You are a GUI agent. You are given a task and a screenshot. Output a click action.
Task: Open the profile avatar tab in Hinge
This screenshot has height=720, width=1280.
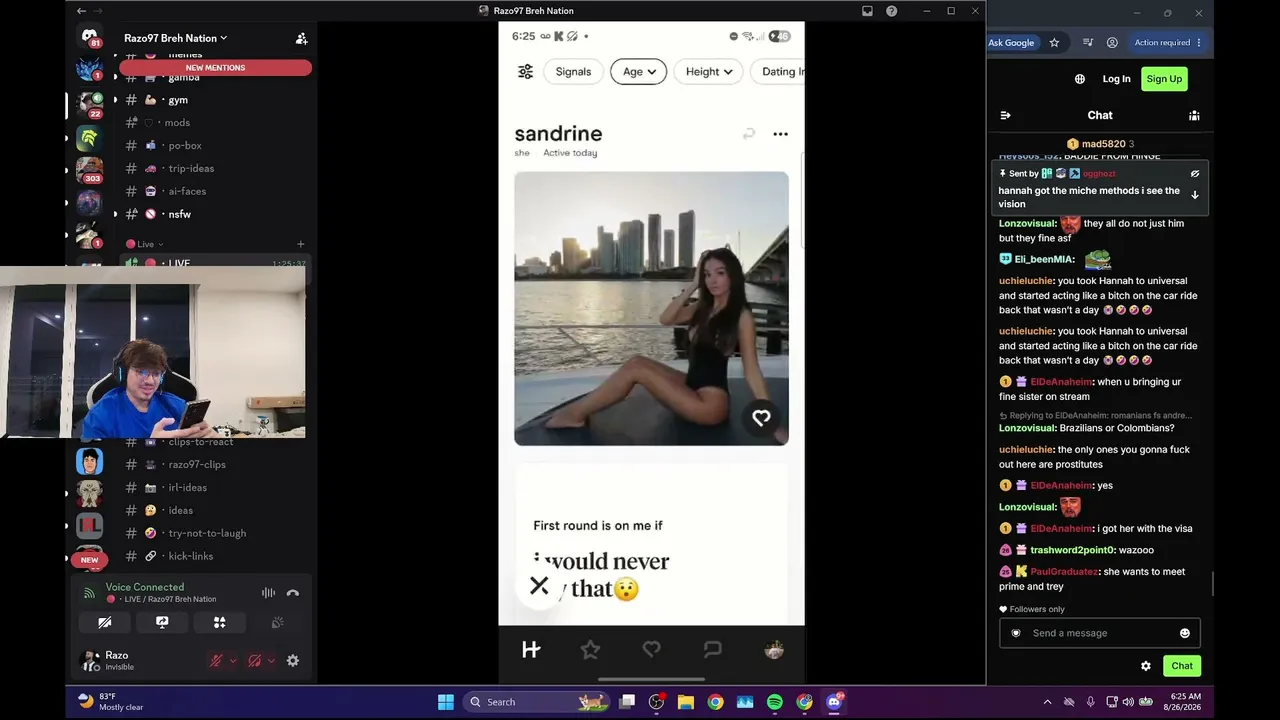pyautogui.click(x=774, y=650)
